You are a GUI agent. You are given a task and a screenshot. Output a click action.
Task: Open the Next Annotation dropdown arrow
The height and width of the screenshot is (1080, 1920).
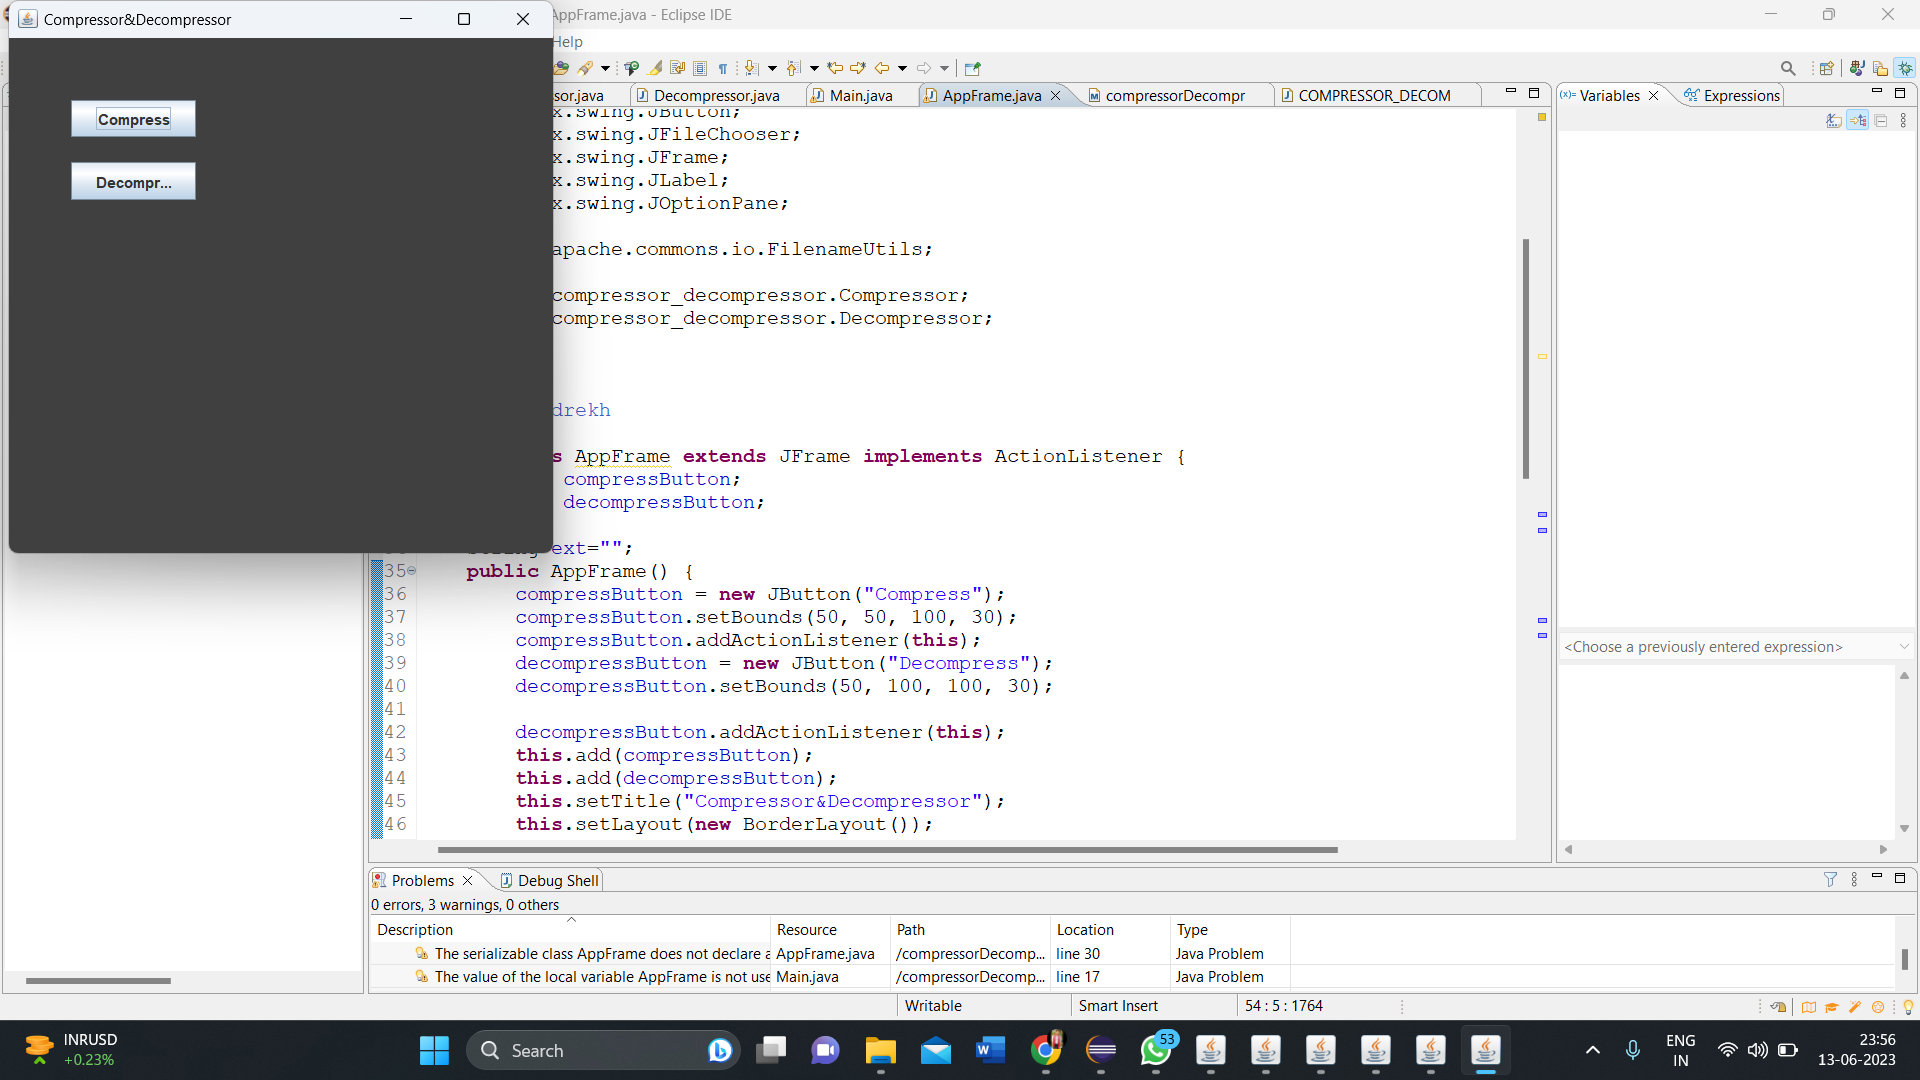click(773, 69)
